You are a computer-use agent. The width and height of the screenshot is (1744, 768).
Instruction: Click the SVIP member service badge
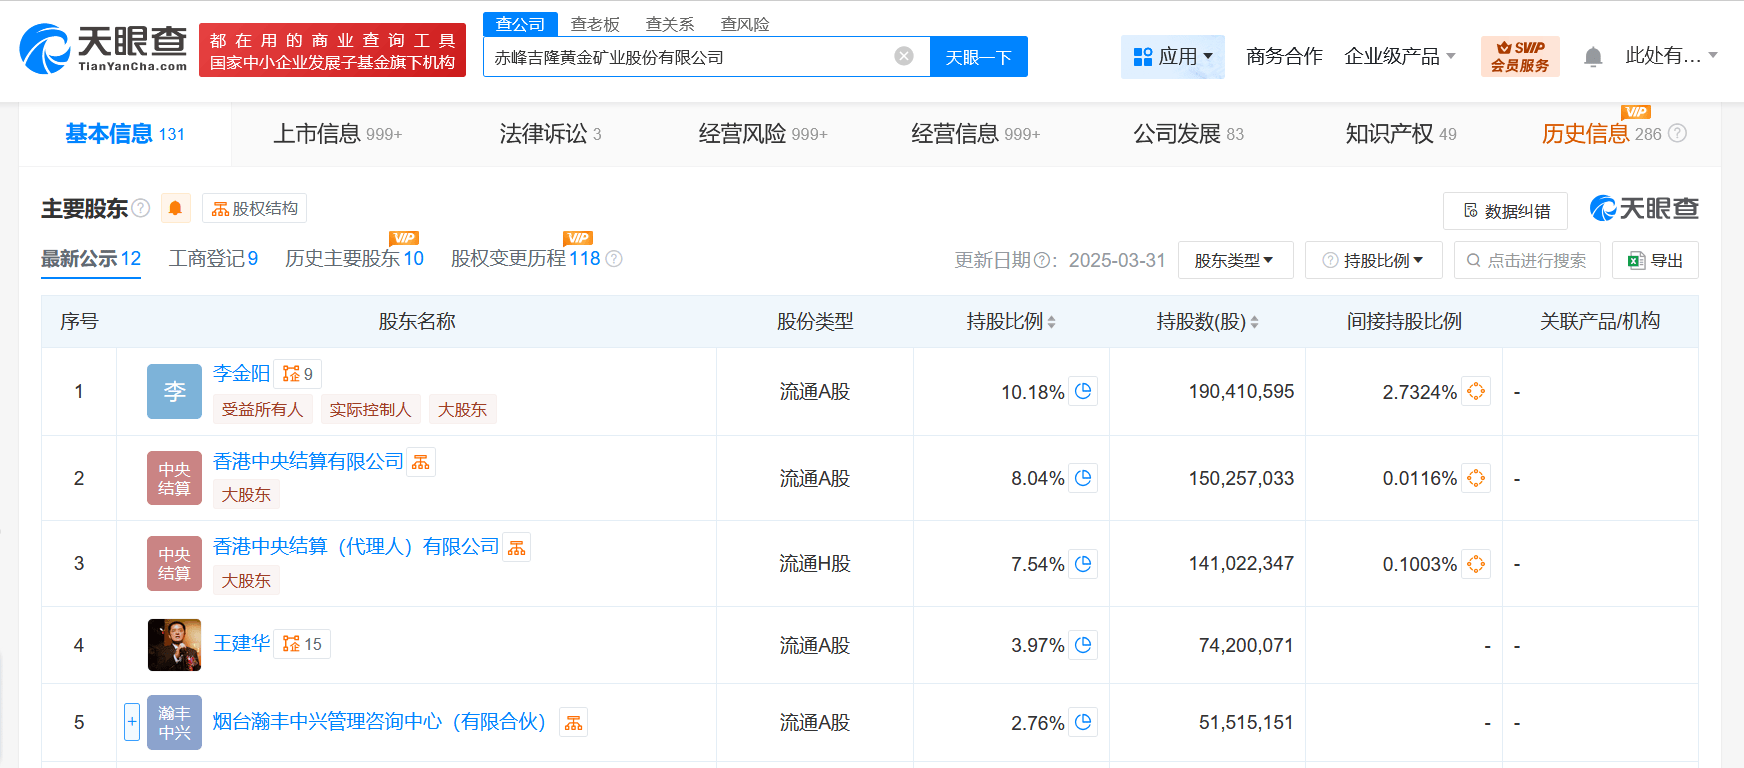pyautogui.click(x=1519, y=56)
